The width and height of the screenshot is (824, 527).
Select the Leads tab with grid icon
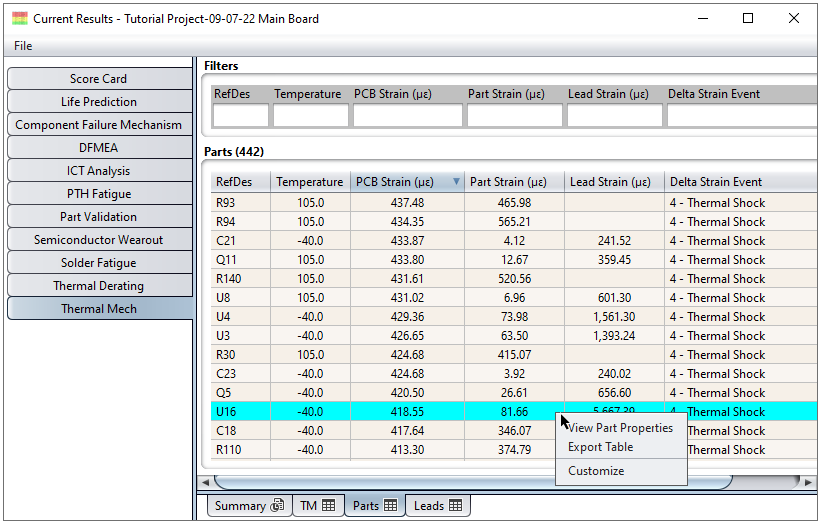(x=438, y=506)
